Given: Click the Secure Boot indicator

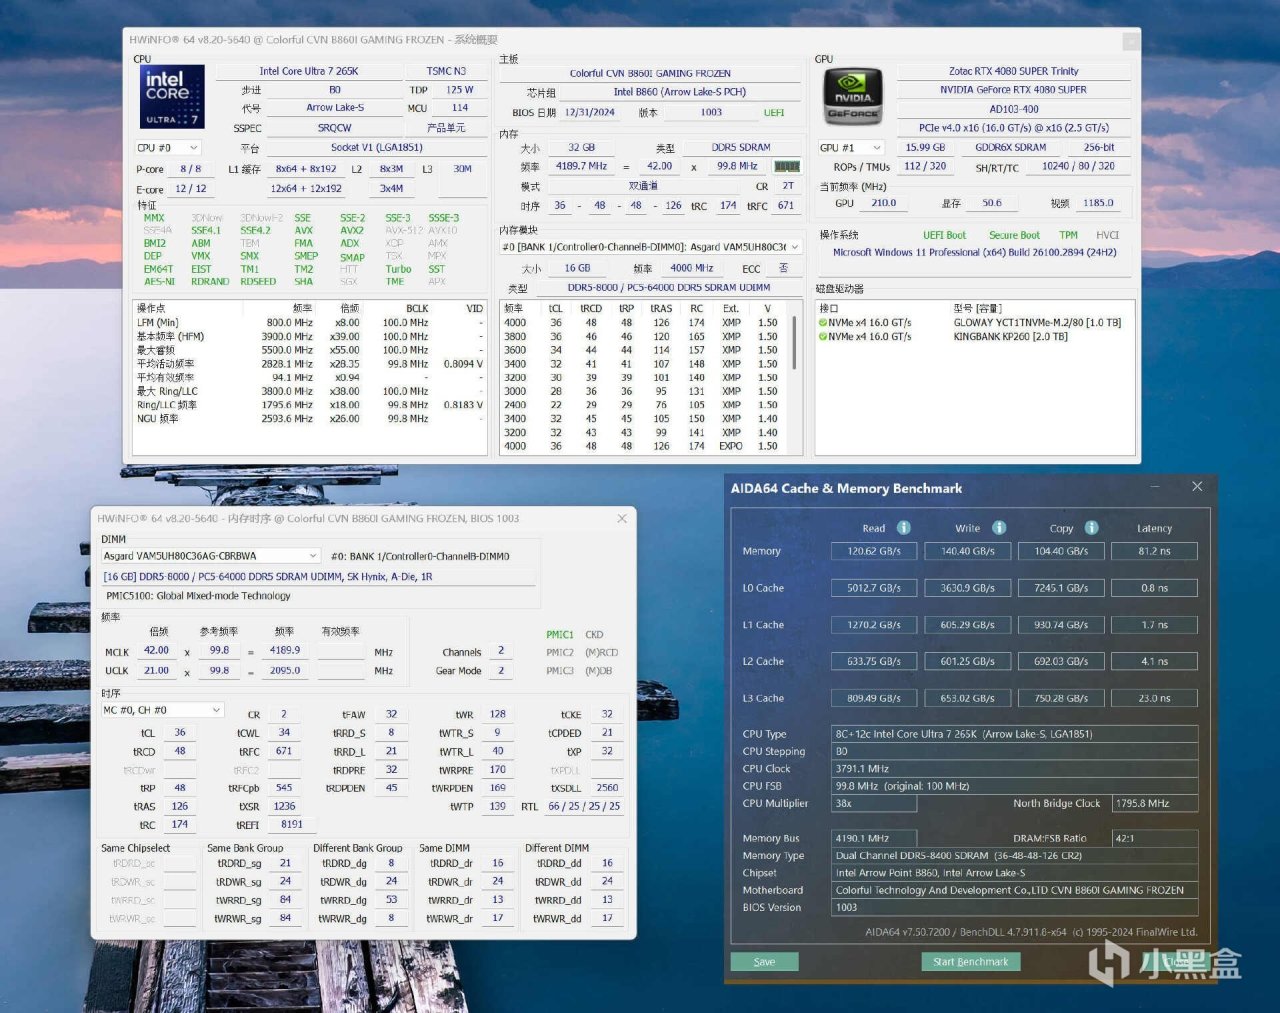Looking at the screenshot, I should (1014, 236).
